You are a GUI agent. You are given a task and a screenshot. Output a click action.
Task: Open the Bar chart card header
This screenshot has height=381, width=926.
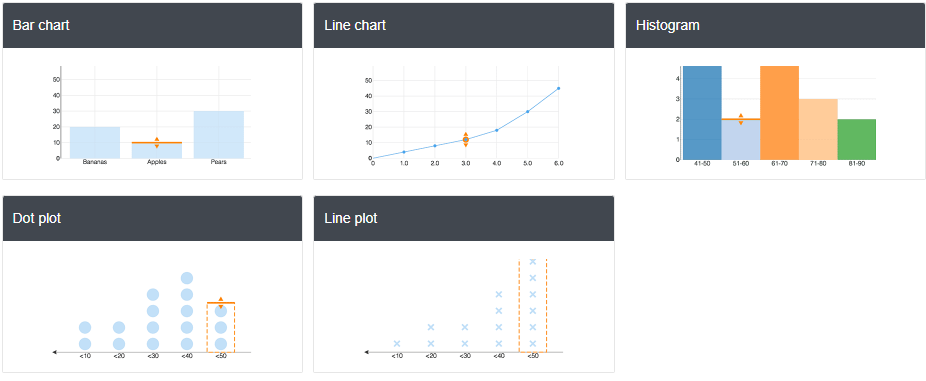click(x=152, y=25)
